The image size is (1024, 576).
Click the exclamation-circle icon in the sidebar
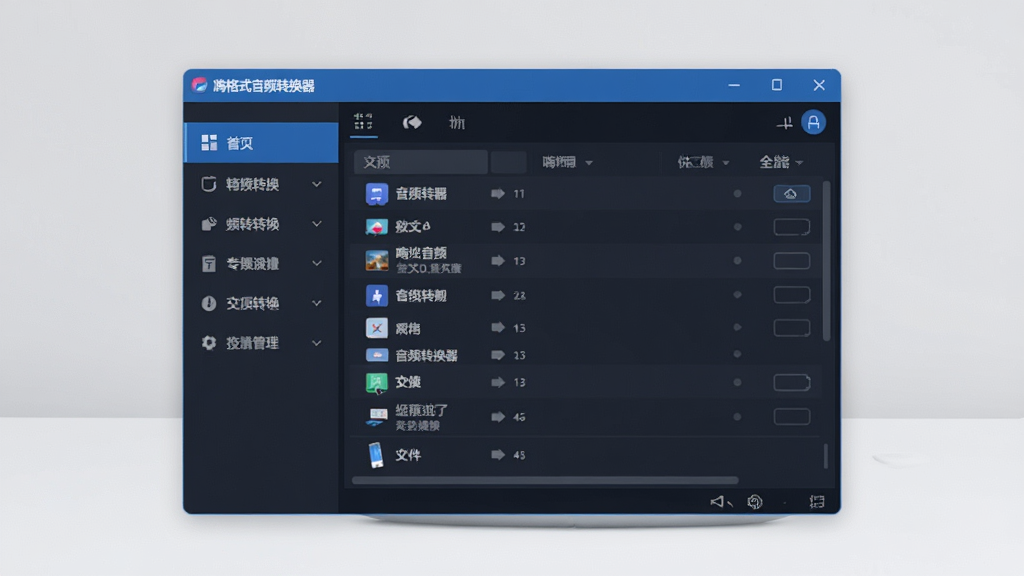(209, 303)
